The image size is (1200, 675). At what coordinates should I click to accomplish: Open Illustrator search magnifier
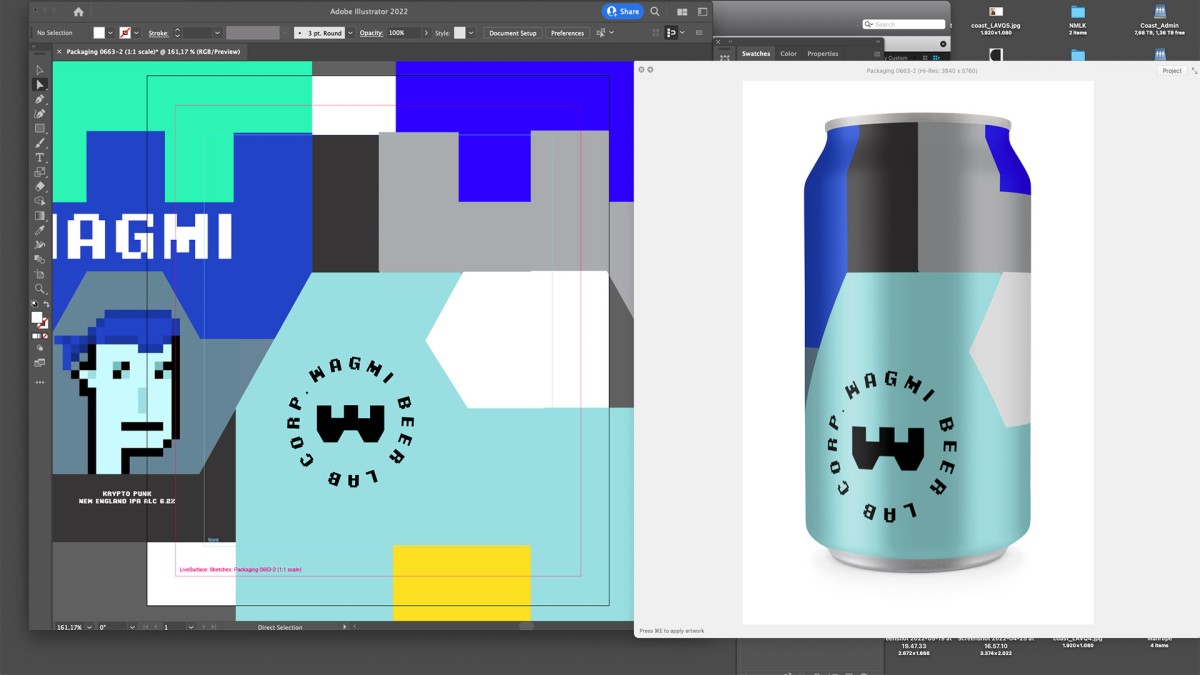[x=655, y=12]
